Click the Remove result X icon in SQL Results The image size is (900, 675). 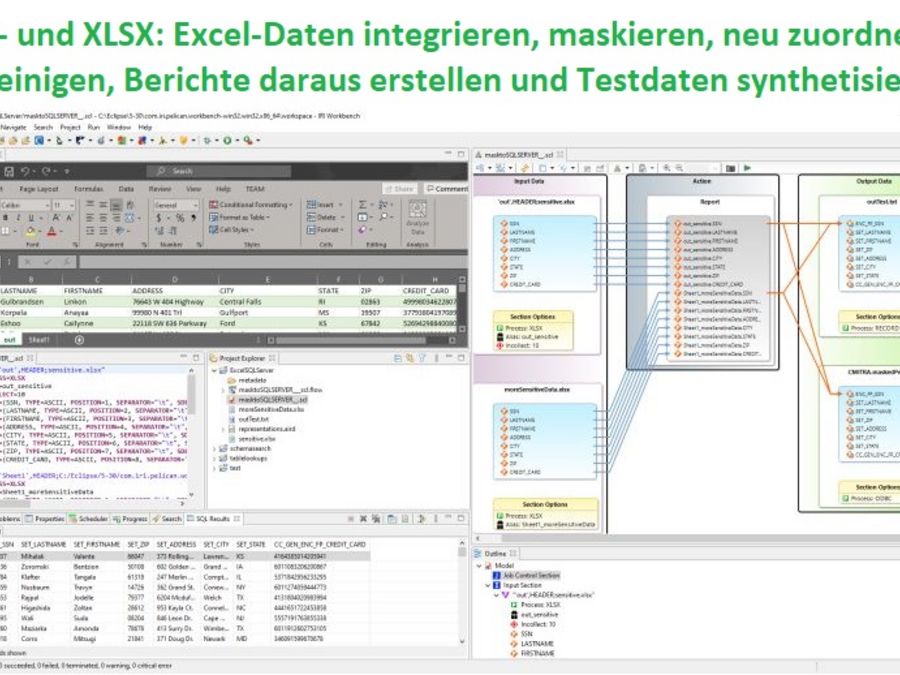pos(363,519)
